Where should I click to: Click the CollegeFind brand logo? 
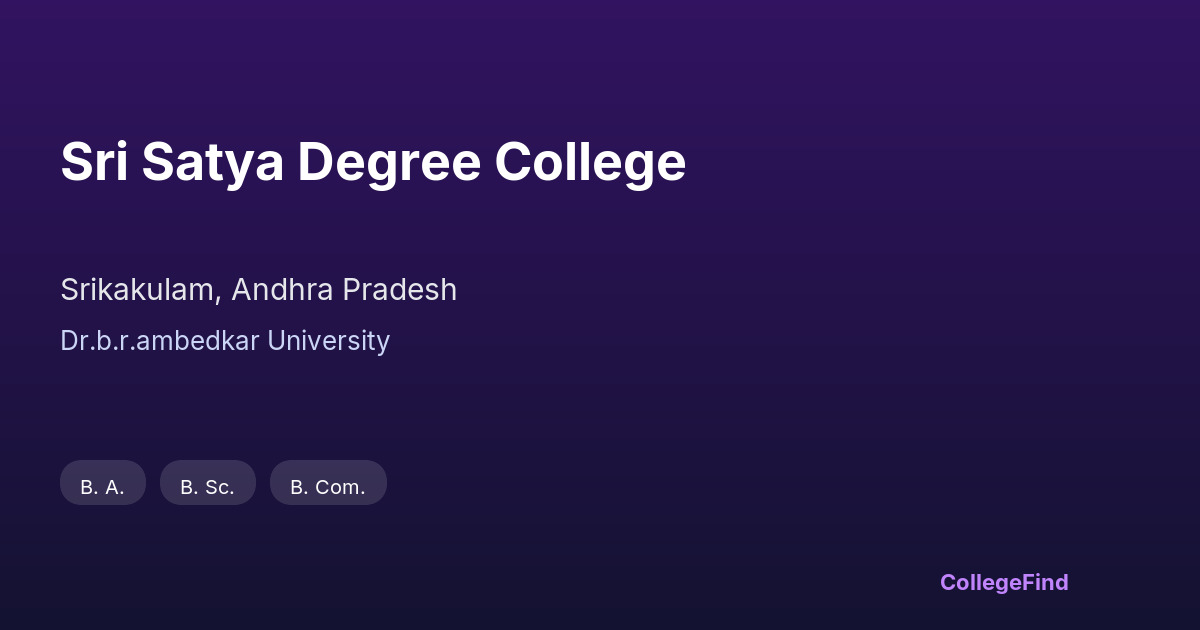(1004, 582)
